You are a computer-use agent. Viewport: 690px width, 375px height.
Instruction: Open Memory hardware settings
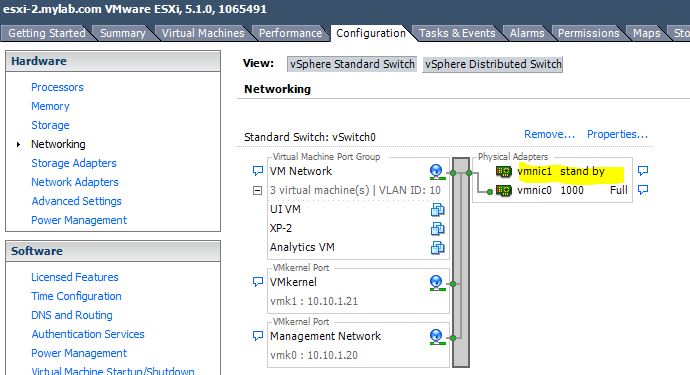tap(50, 107)
